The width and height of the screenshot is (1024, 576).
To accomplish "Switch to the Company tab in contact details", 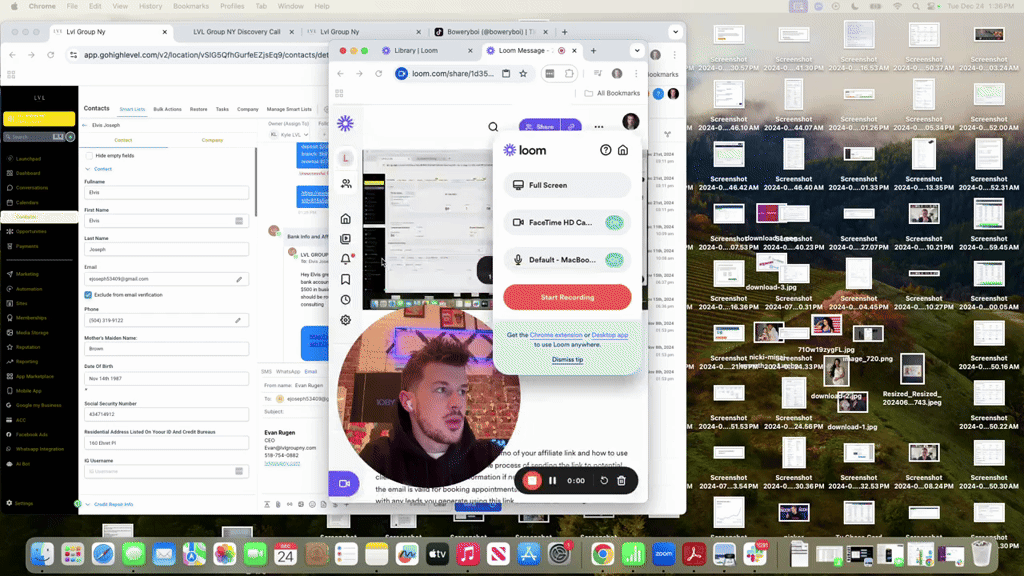I will coord(212,140).
